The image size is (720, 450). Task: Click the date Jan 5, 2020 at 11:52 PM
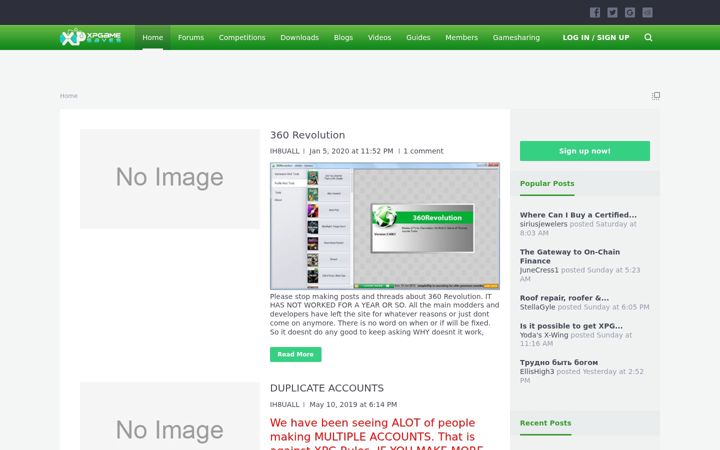[x=351, y=151]
